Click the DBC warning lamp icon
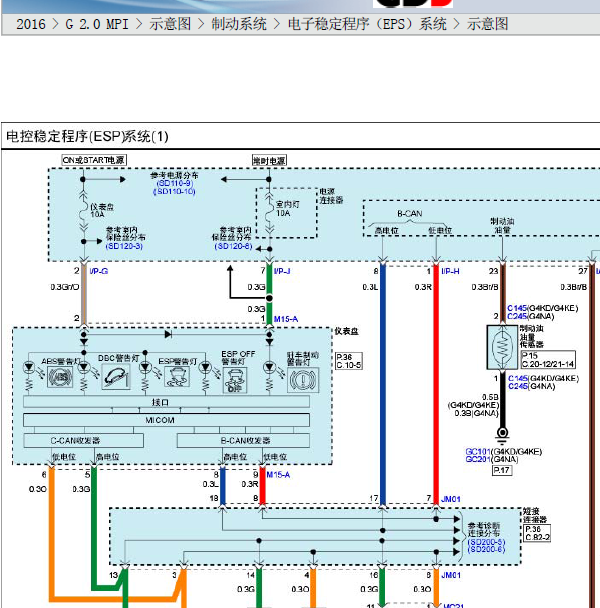Screen dimensions: 600x608 click(116, 376)
